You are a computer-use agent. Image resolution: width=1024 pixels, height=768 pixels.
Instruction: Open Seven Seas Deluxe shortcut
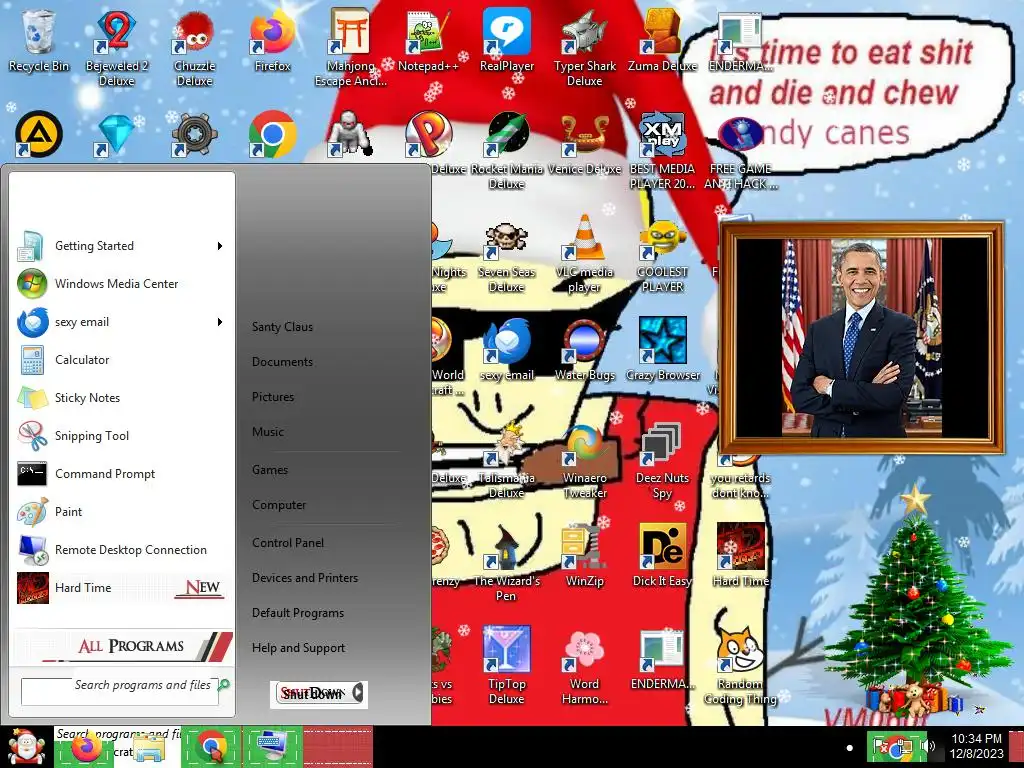pyautogui.click(x=507, y=253)
